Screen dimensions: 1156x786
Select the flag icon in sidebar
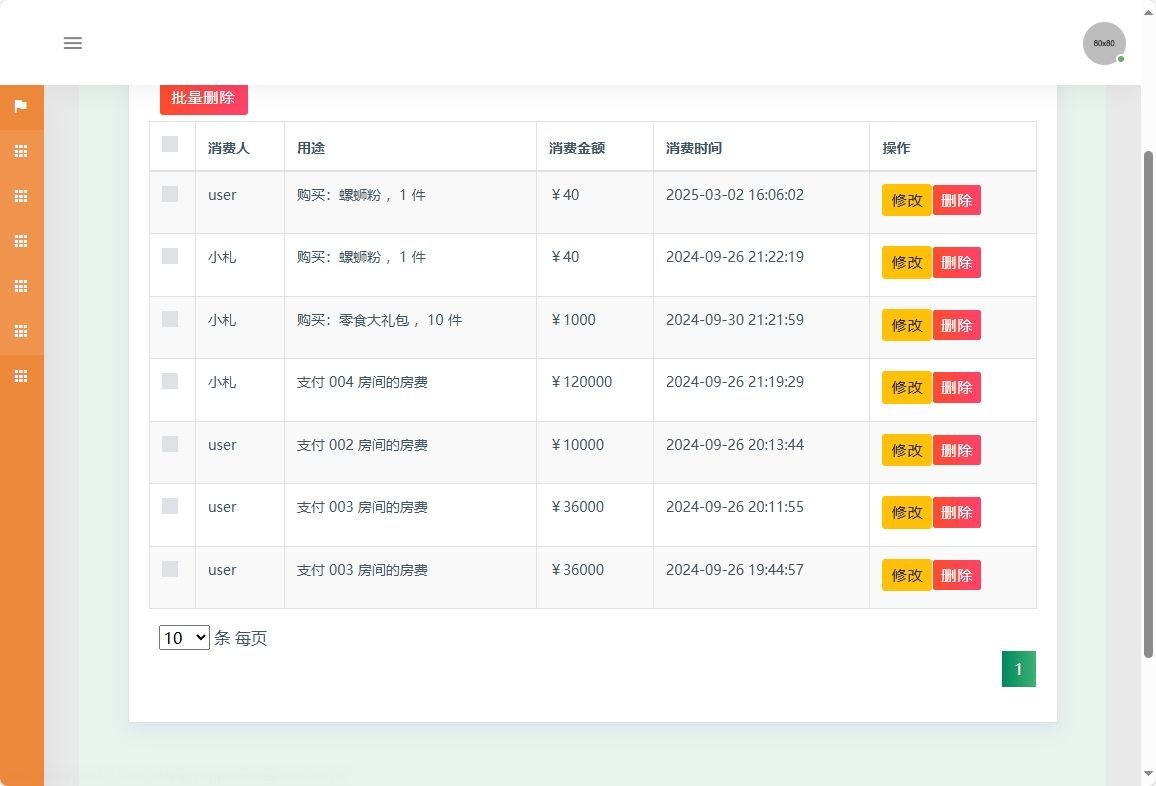pos(21,106)
